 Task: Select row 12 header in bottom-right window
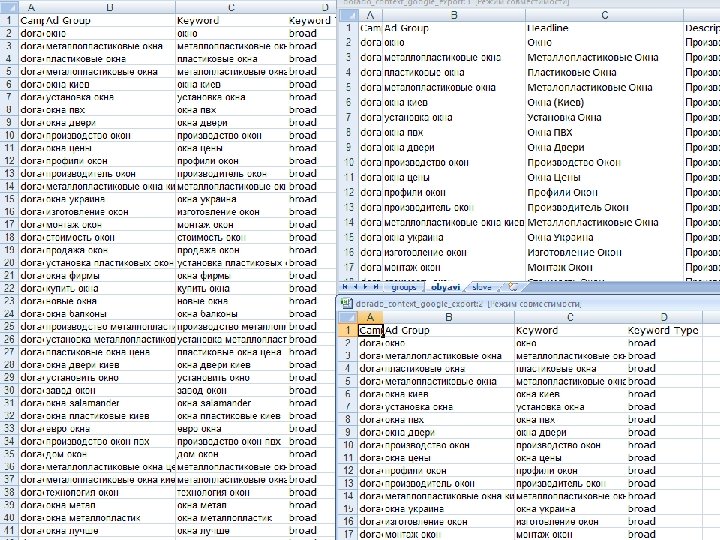[348, 471]
